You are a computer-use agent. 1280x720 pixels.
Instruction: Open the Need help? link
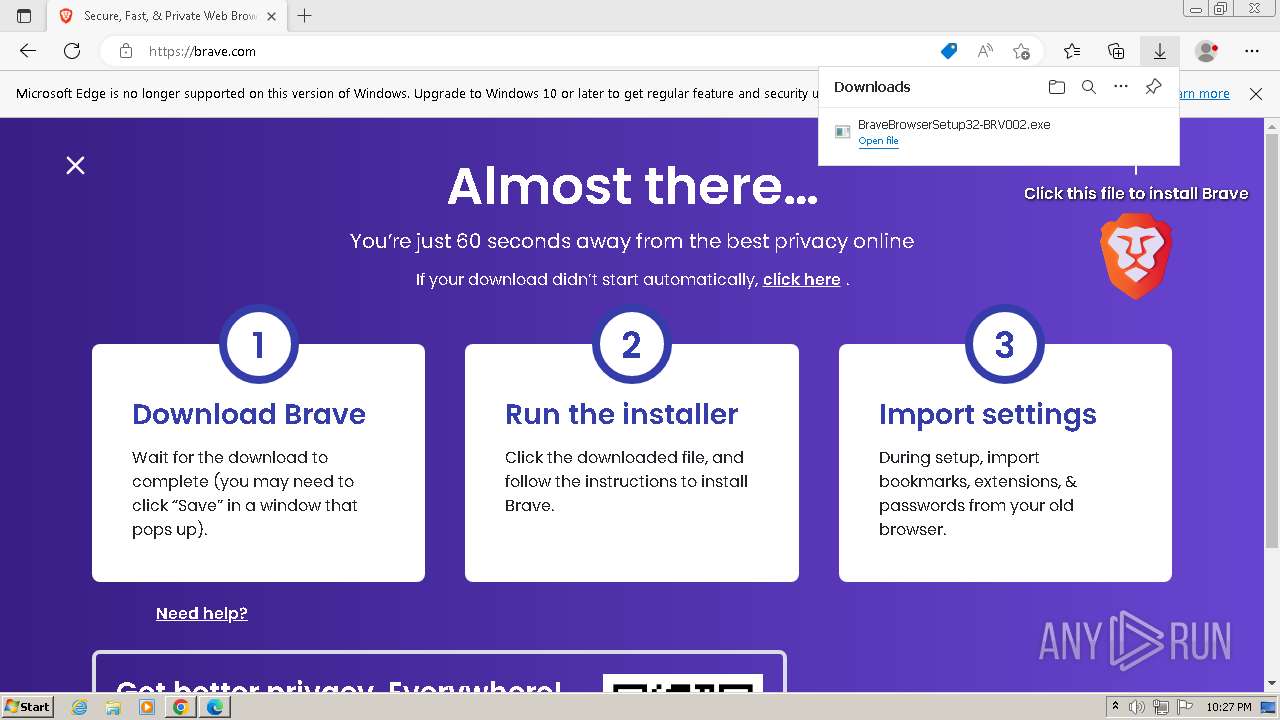click(201, 613)
